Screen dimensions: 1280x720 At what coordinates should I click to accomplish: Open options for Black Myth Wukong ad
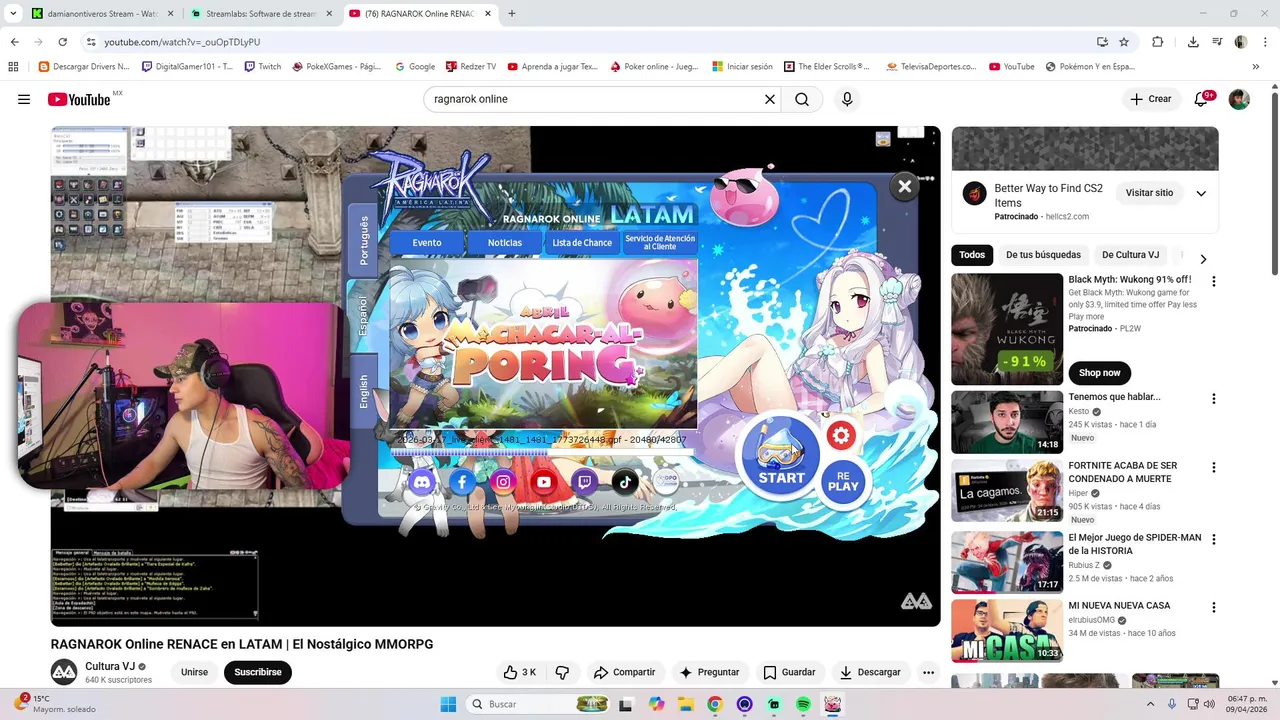point(1214,281)
